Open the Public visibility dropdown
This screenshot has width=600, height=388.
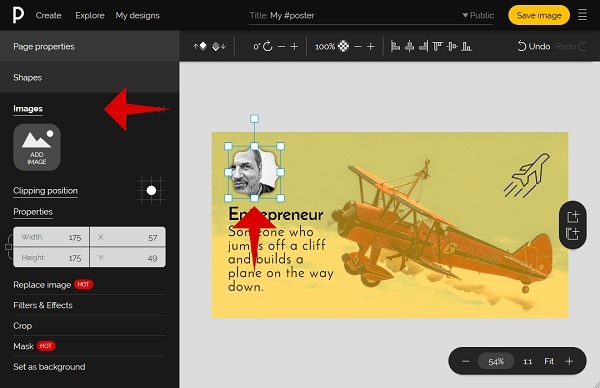(478, 15)
